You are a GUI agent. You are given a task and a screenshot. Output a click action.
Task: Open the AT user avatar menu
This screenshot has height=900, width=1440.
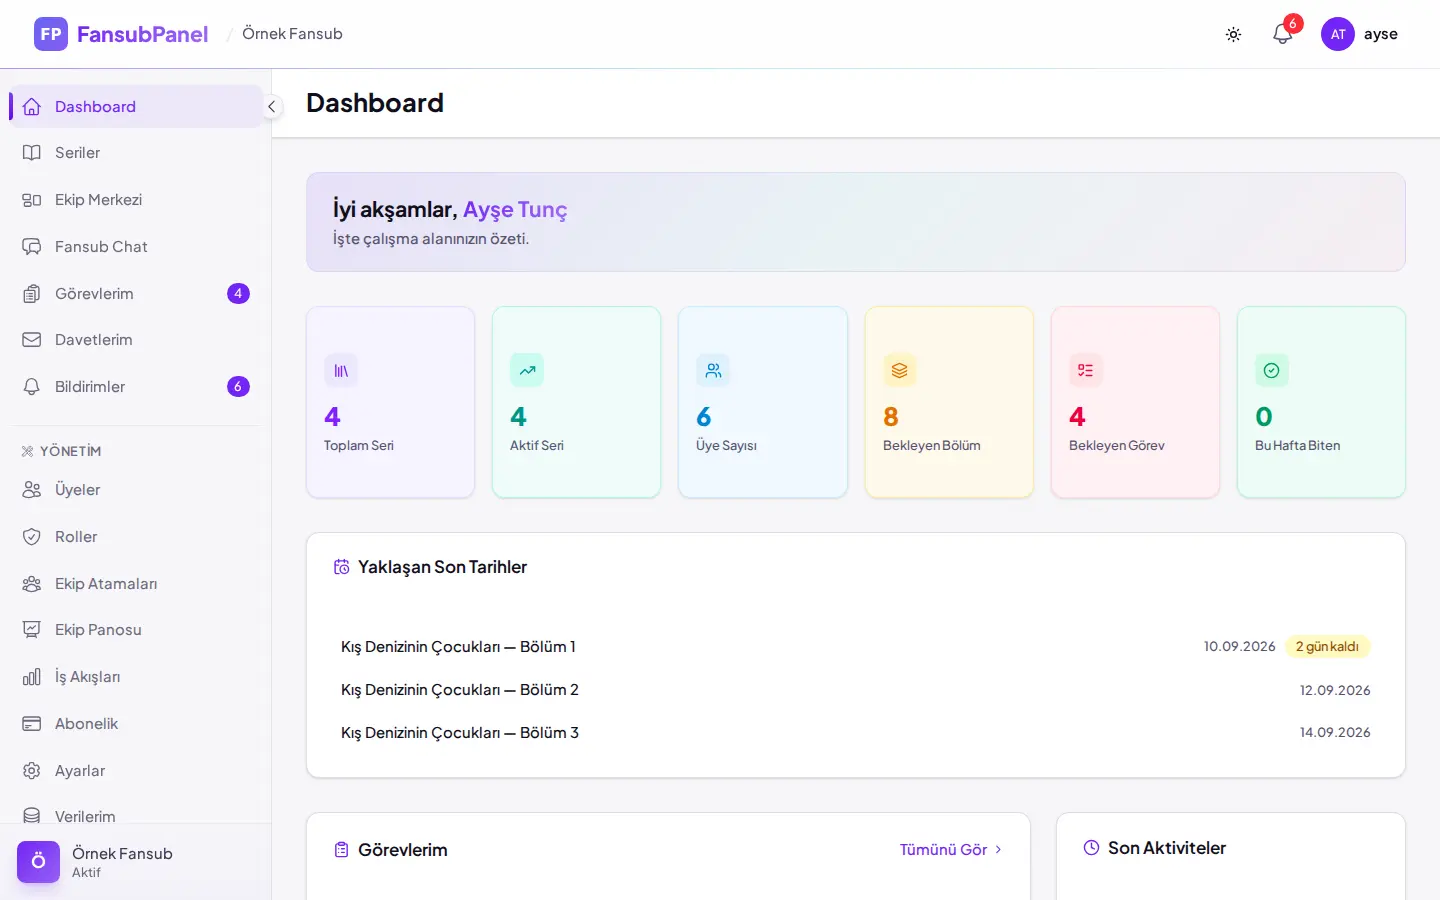pyautogui.click(x=1338, y=34)
